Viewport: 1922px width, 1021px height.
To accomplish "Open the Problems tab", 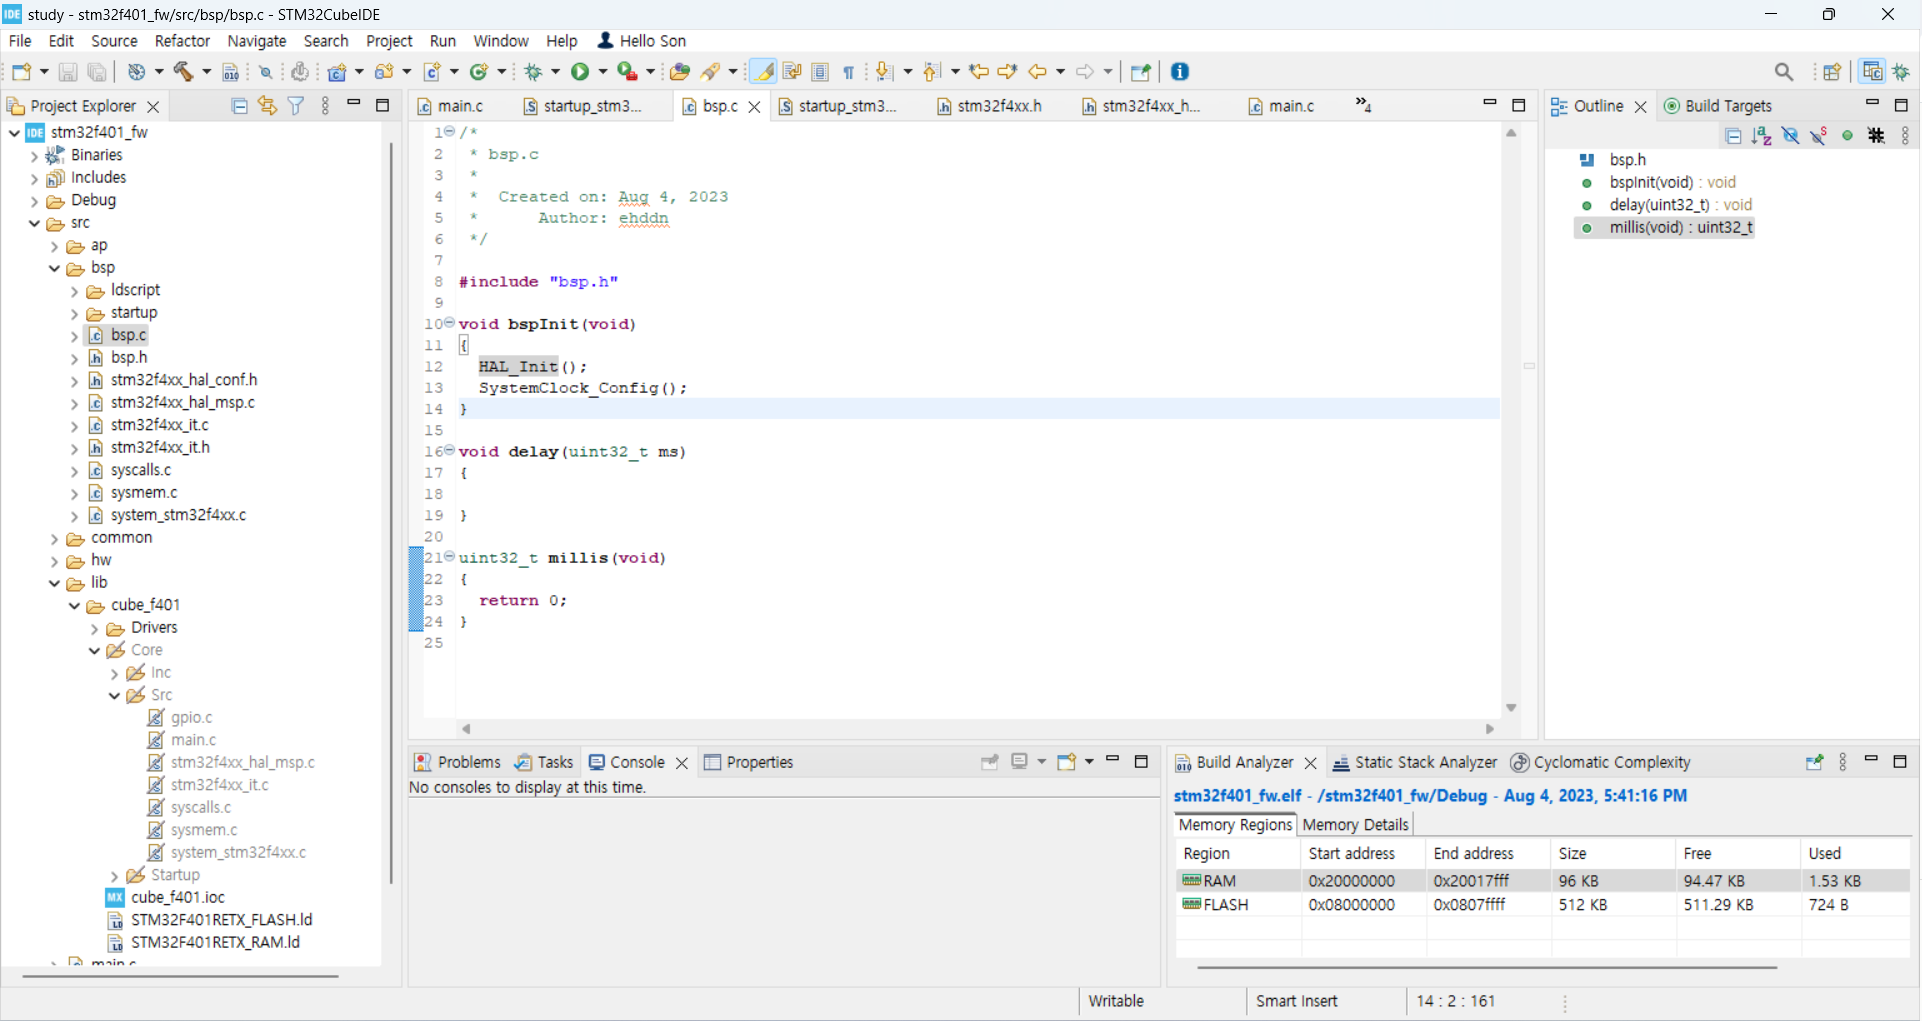I will pos(457,762).
